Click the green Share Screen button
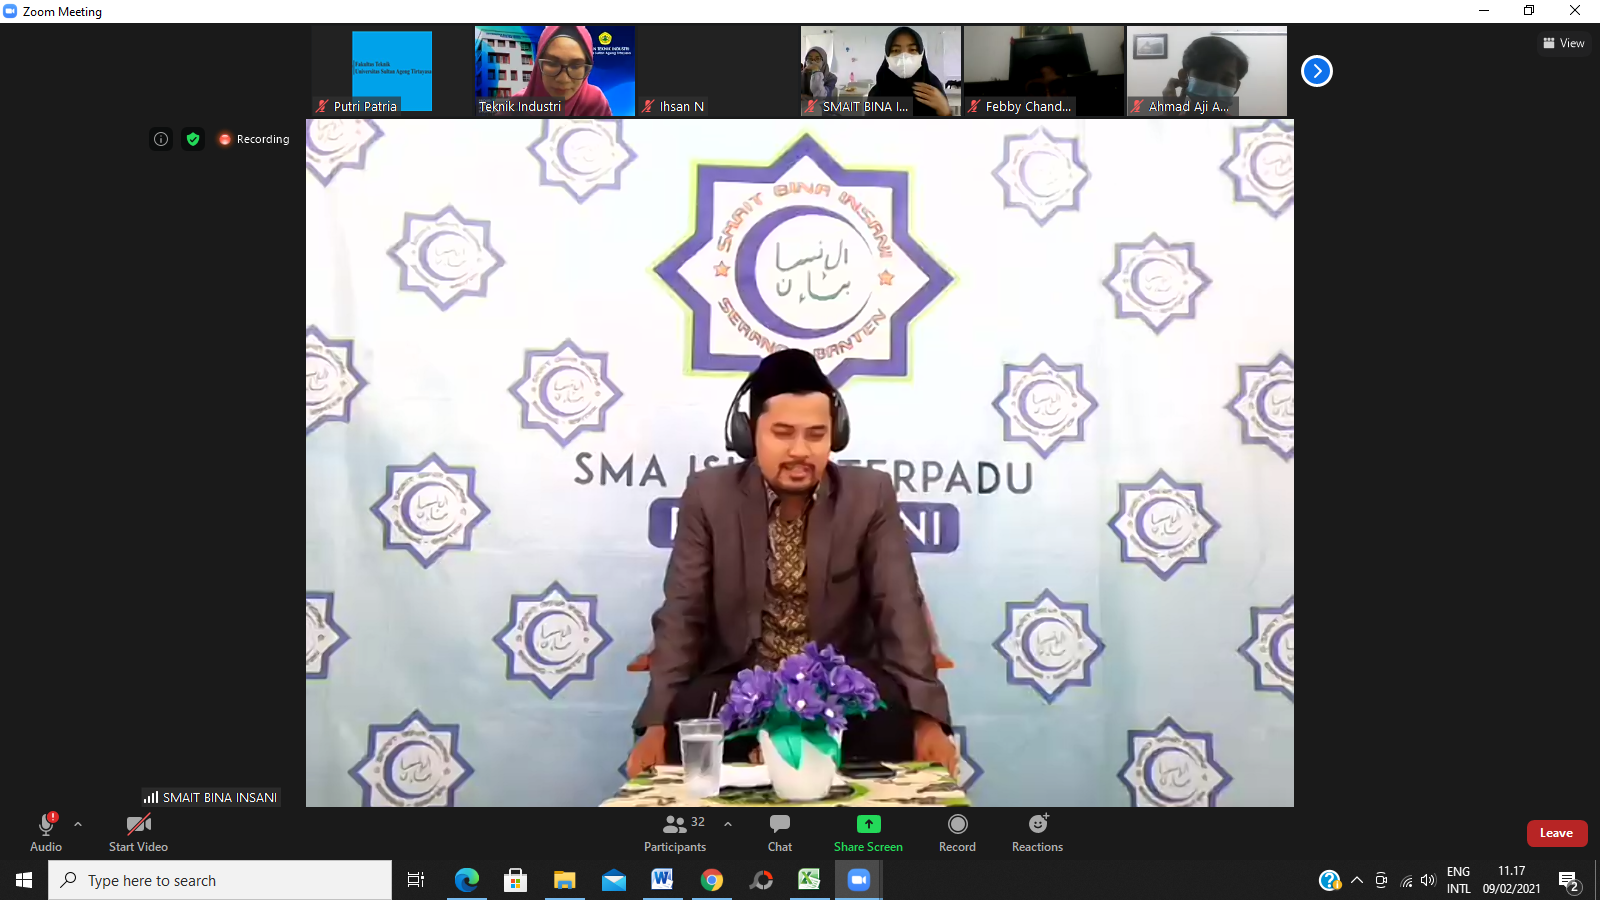This screenshot has height=900, width=1600. (868, 832)
